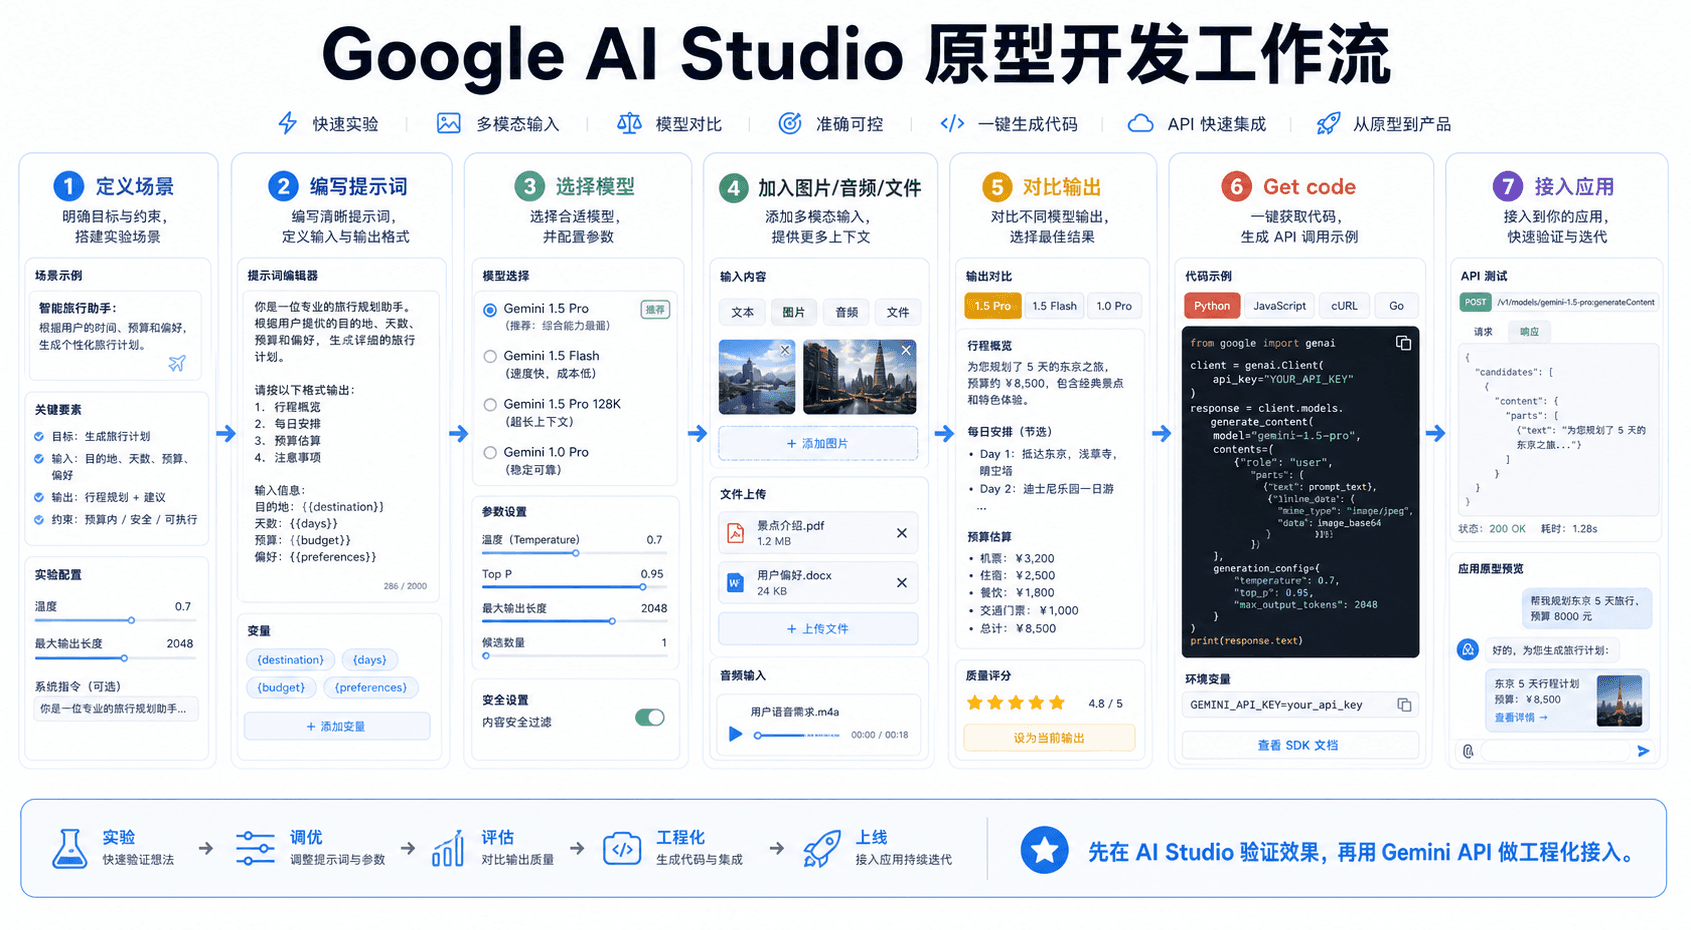The image size is (1691, 930).
Task: Remove the second uploaded city image
Action: pos(906,350)
